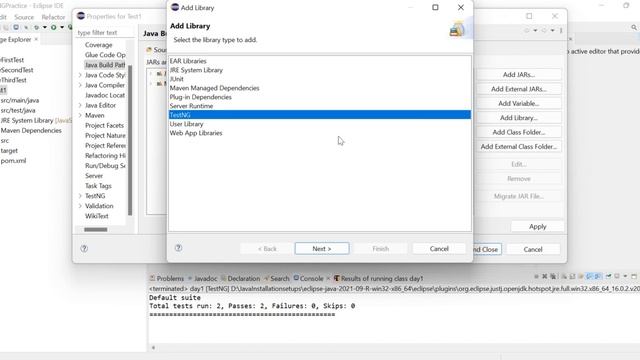Click Add External JARs button
This screenshot has width=640, height=360.
click(x=518, y=89)
